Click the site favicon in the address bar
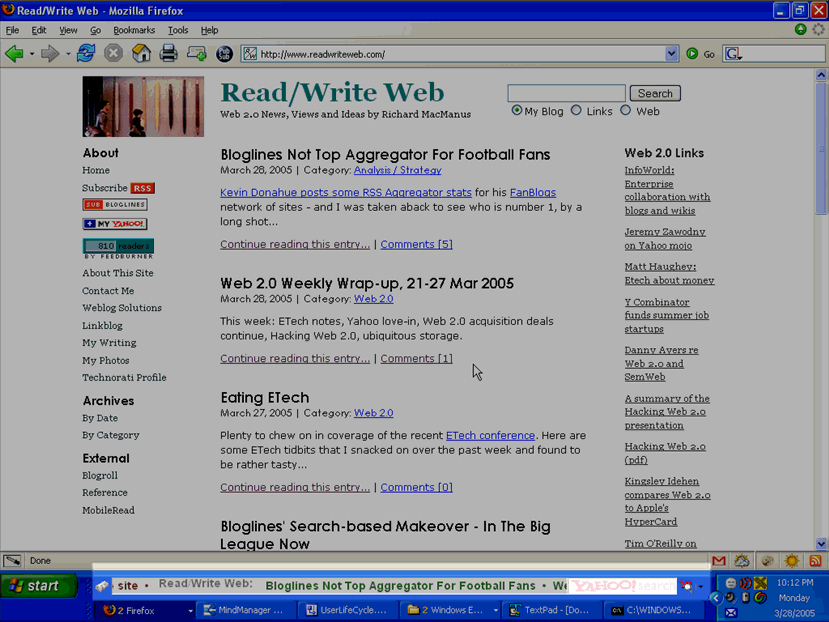The image size is (829, 622). (250, 54)
